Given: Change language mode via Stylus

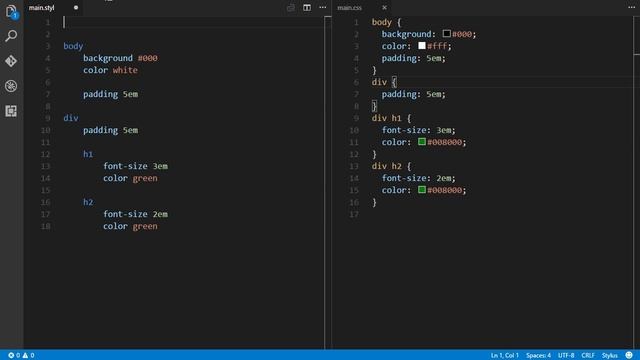Looking at the screenshot, I should [x=609, y=356].
